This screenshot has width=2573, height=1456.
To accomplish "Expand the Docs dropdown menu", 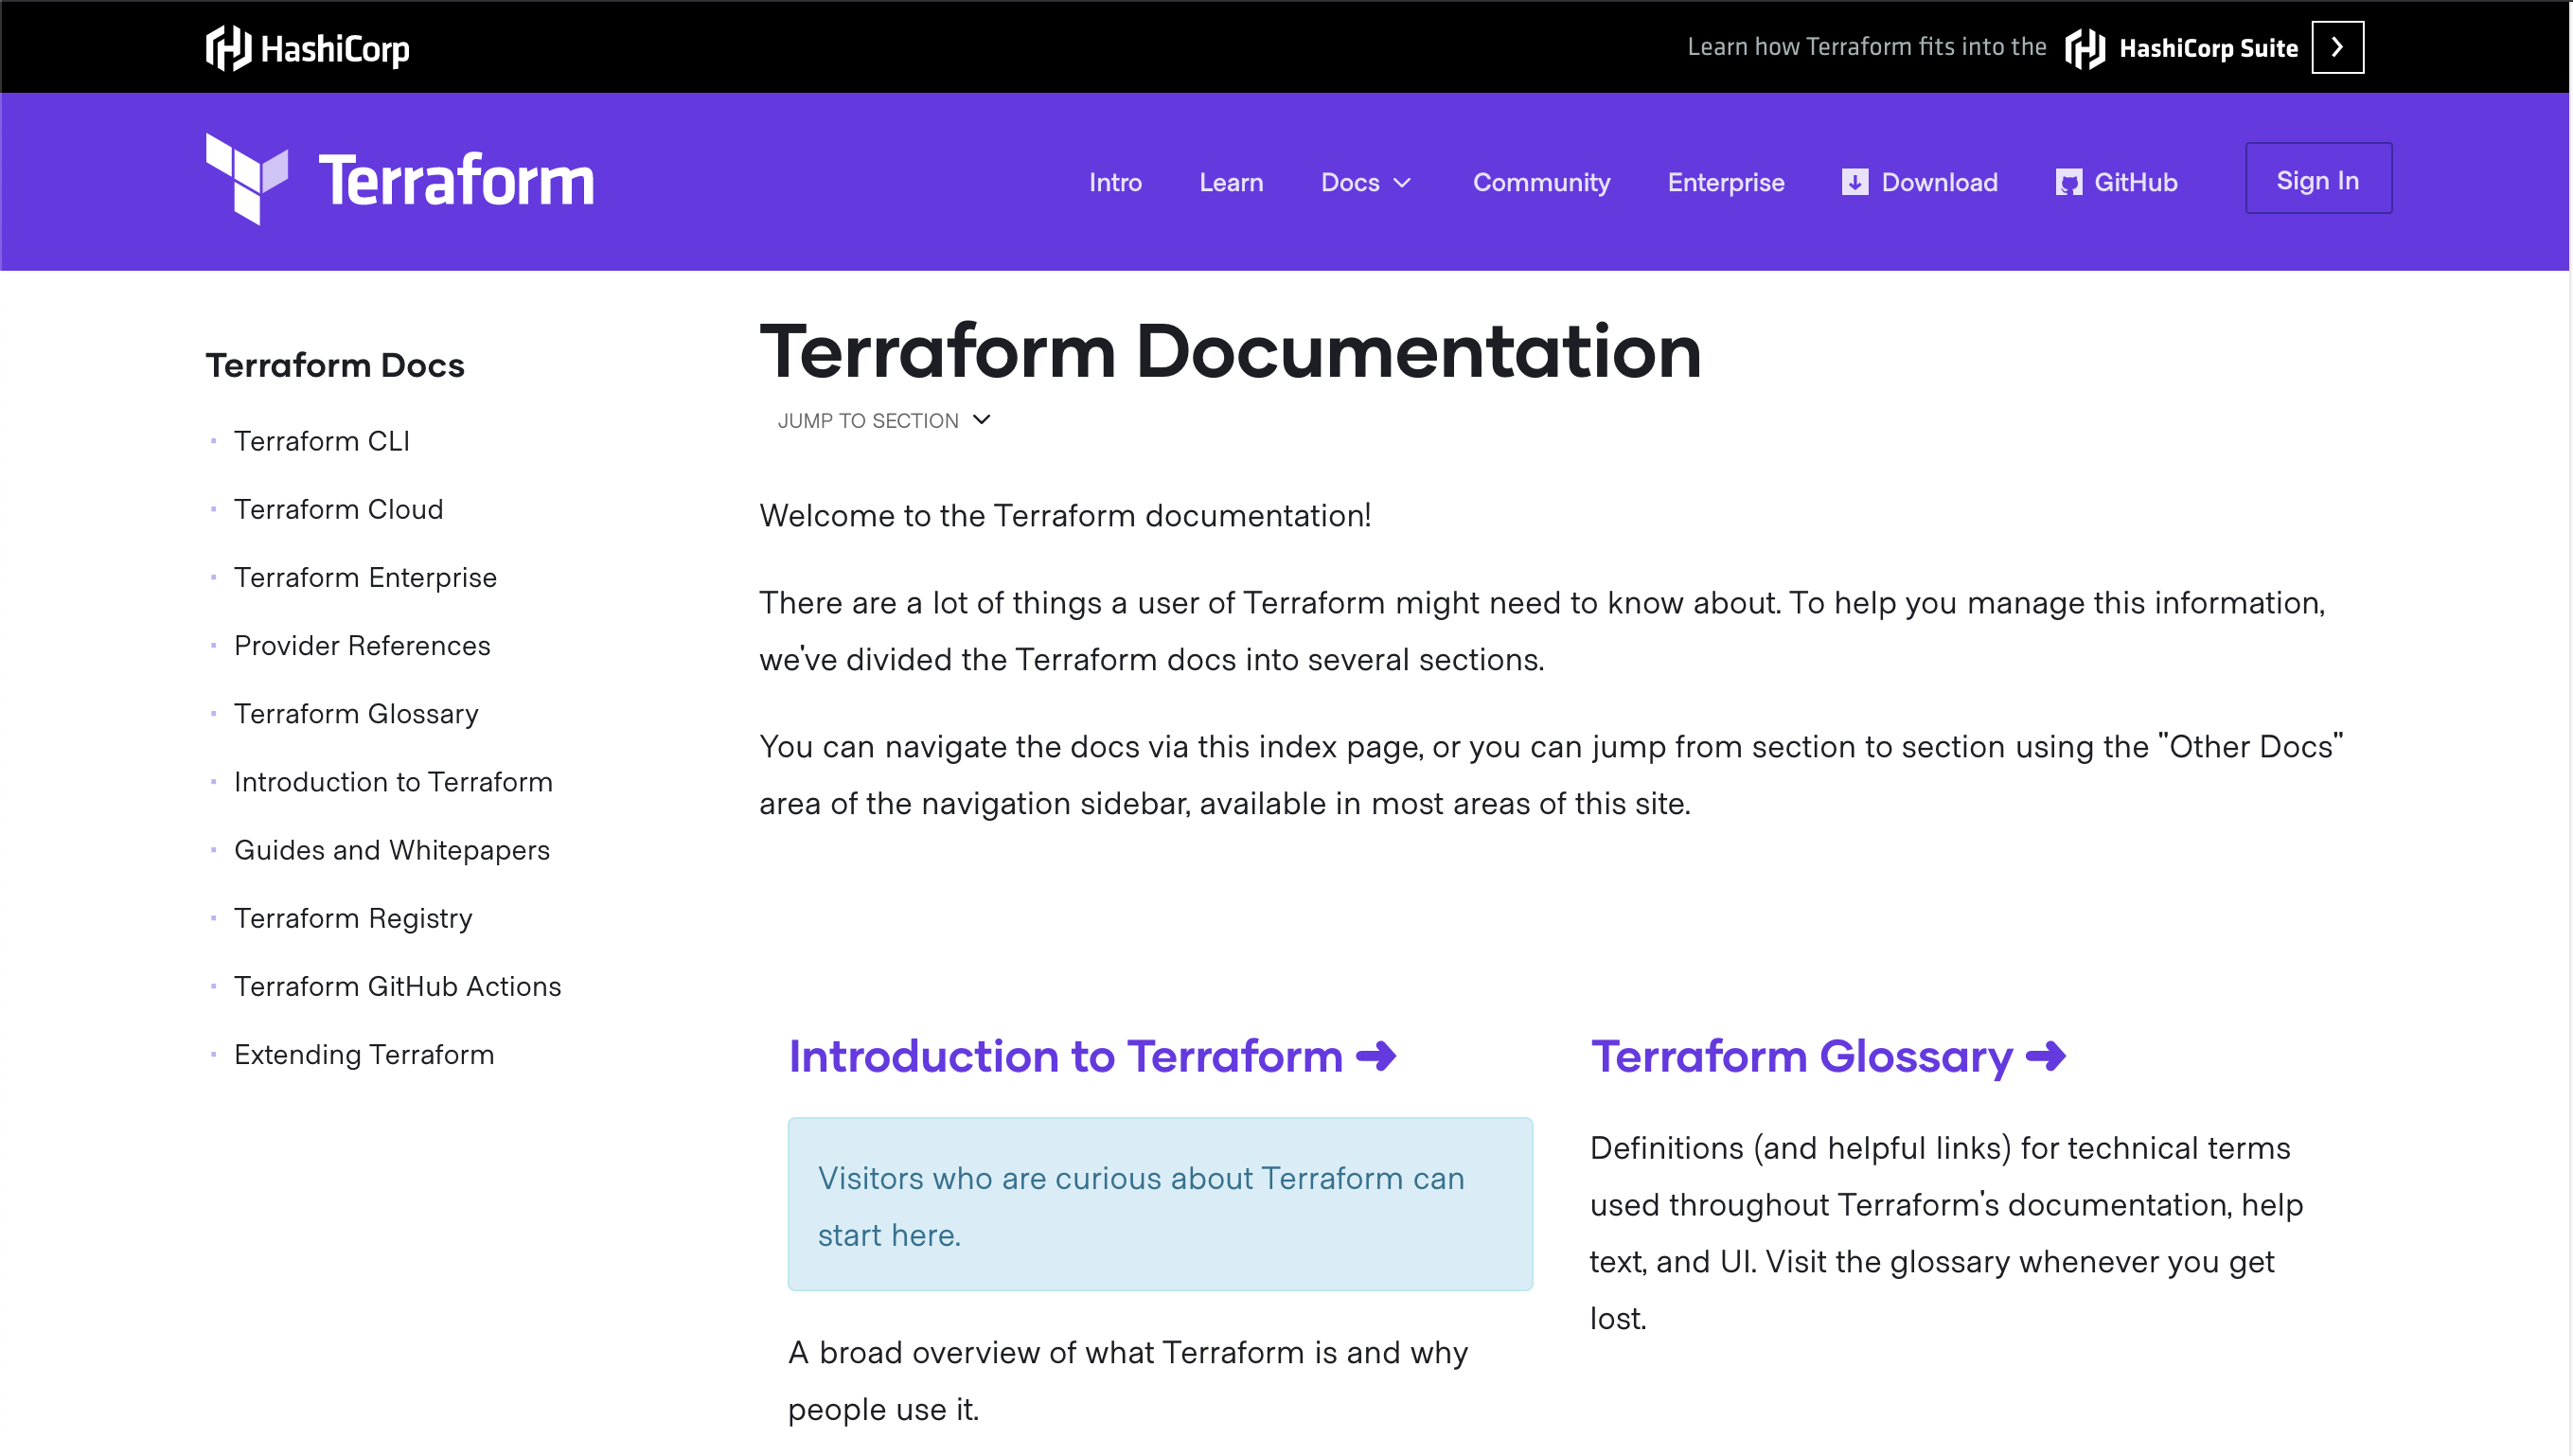I will tap(1350, 182).
